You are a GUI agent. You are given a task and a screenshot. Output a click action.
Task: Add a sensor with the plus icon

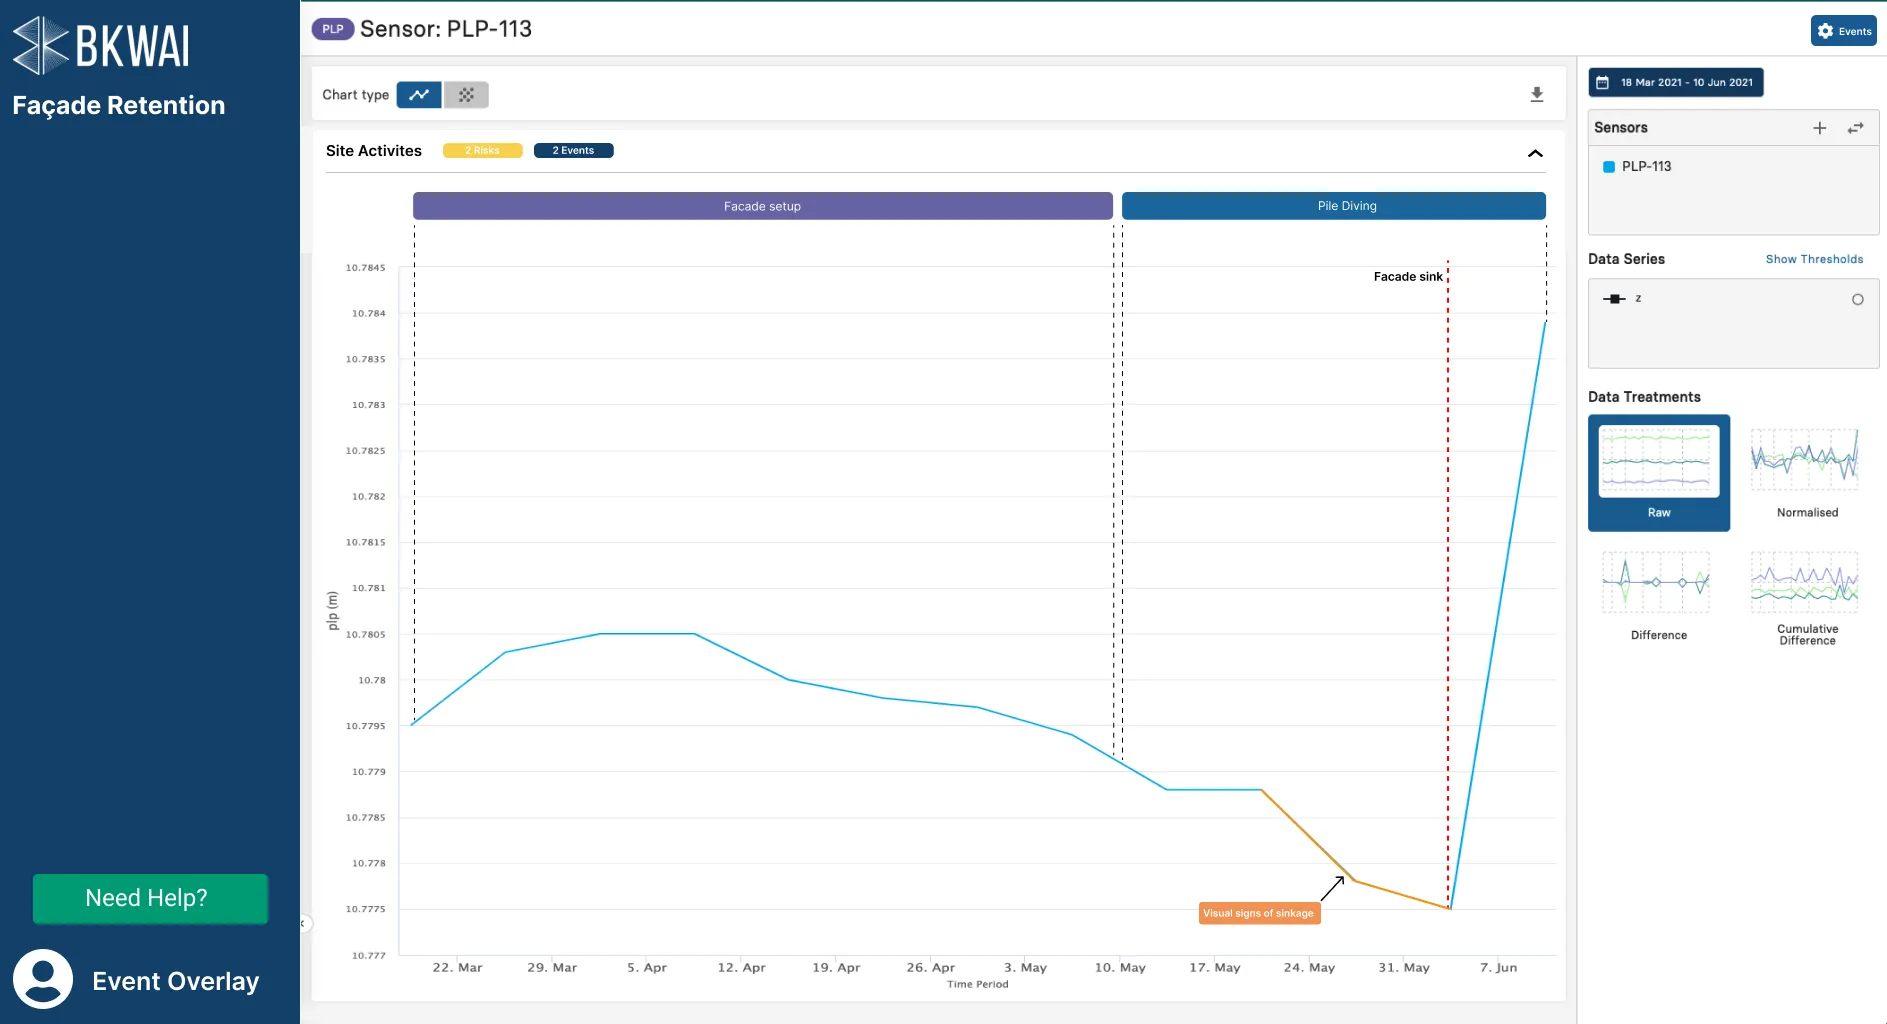click(1820, 128)
